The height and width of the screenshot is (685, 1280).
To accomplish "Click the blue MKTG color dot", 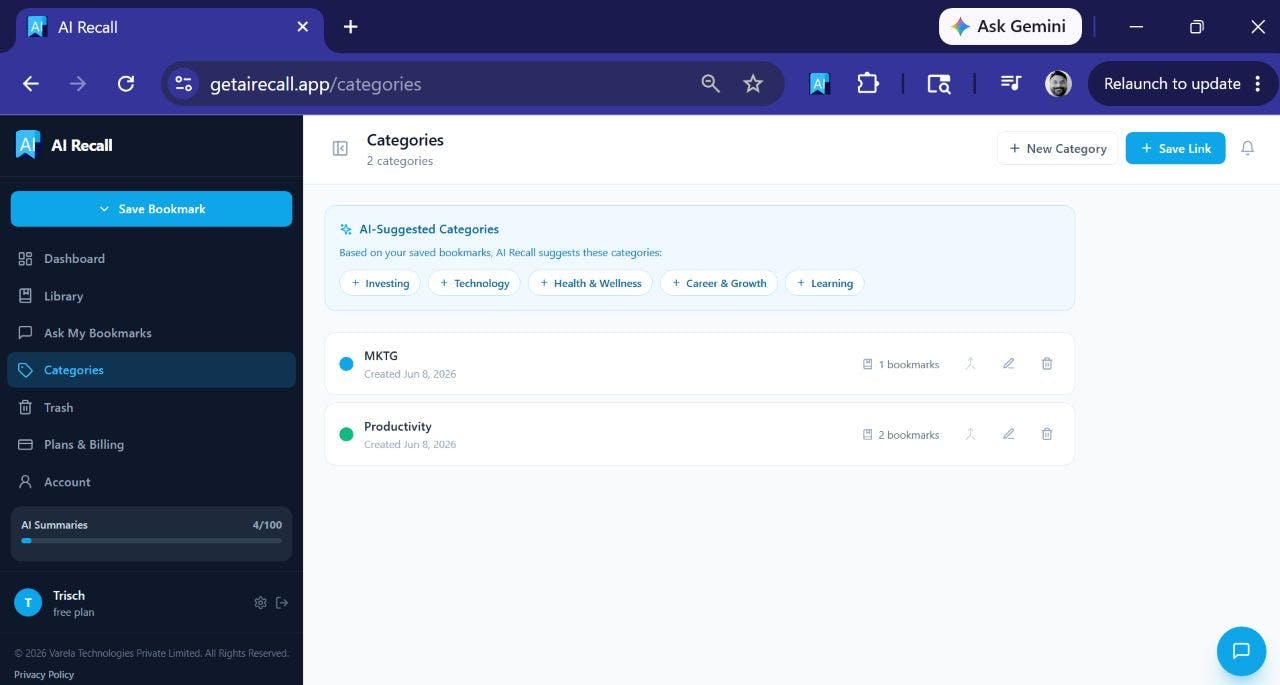I will [346, 364].
